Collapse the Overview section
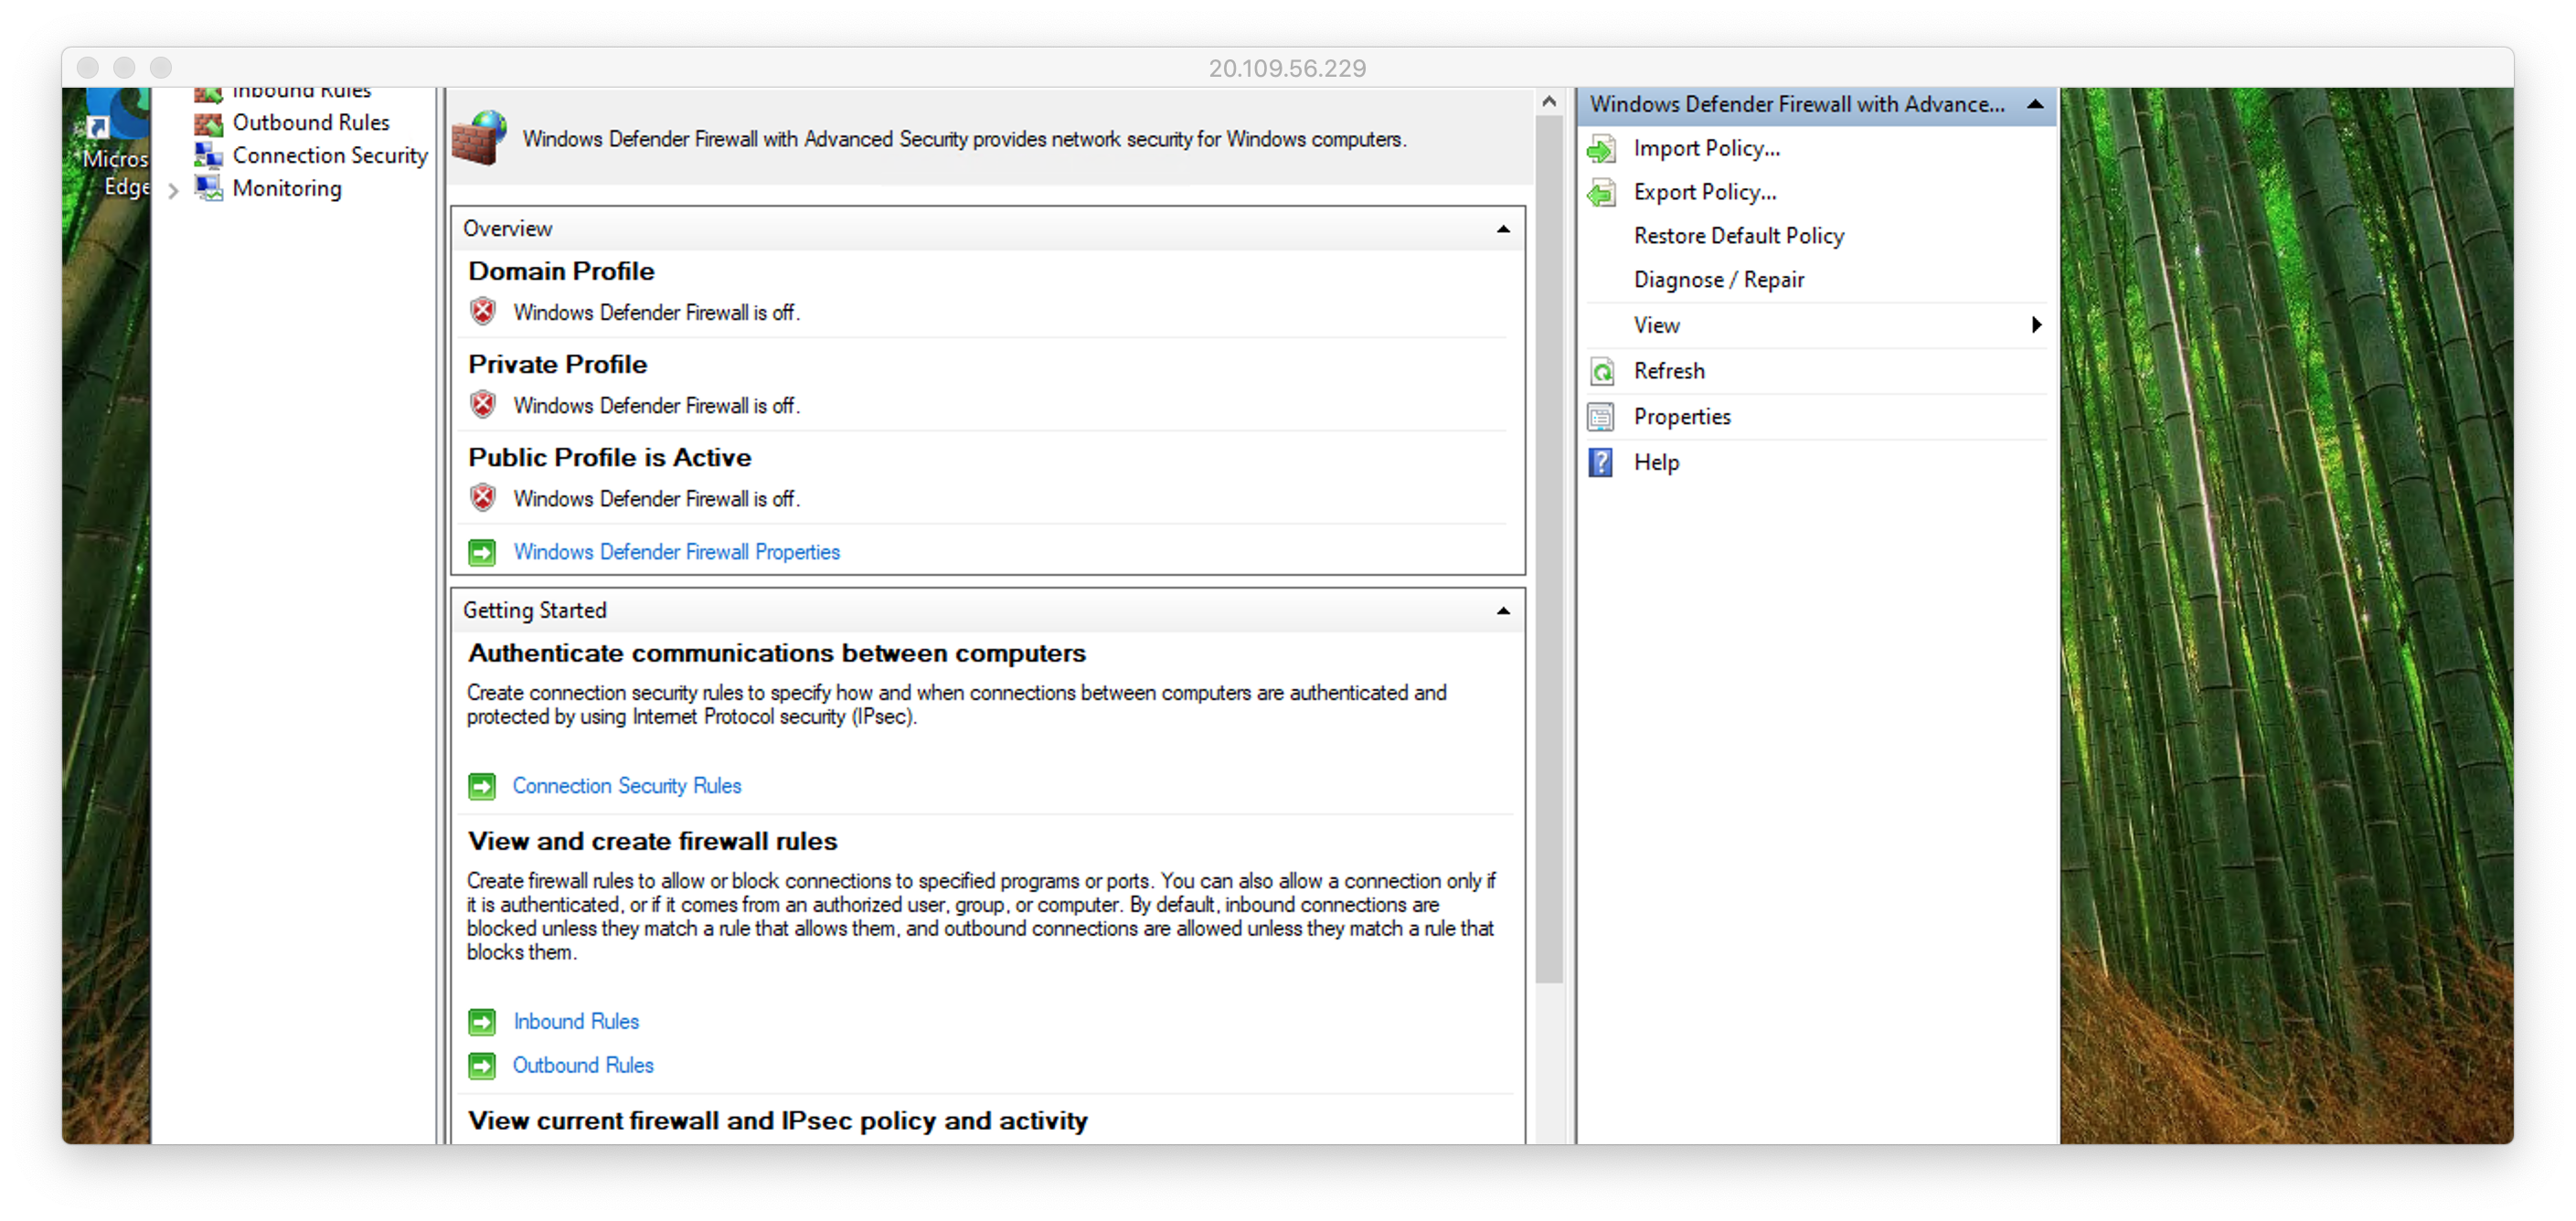Image resolution: width=2576 pixels, height=1221 pixels. 1502,229
